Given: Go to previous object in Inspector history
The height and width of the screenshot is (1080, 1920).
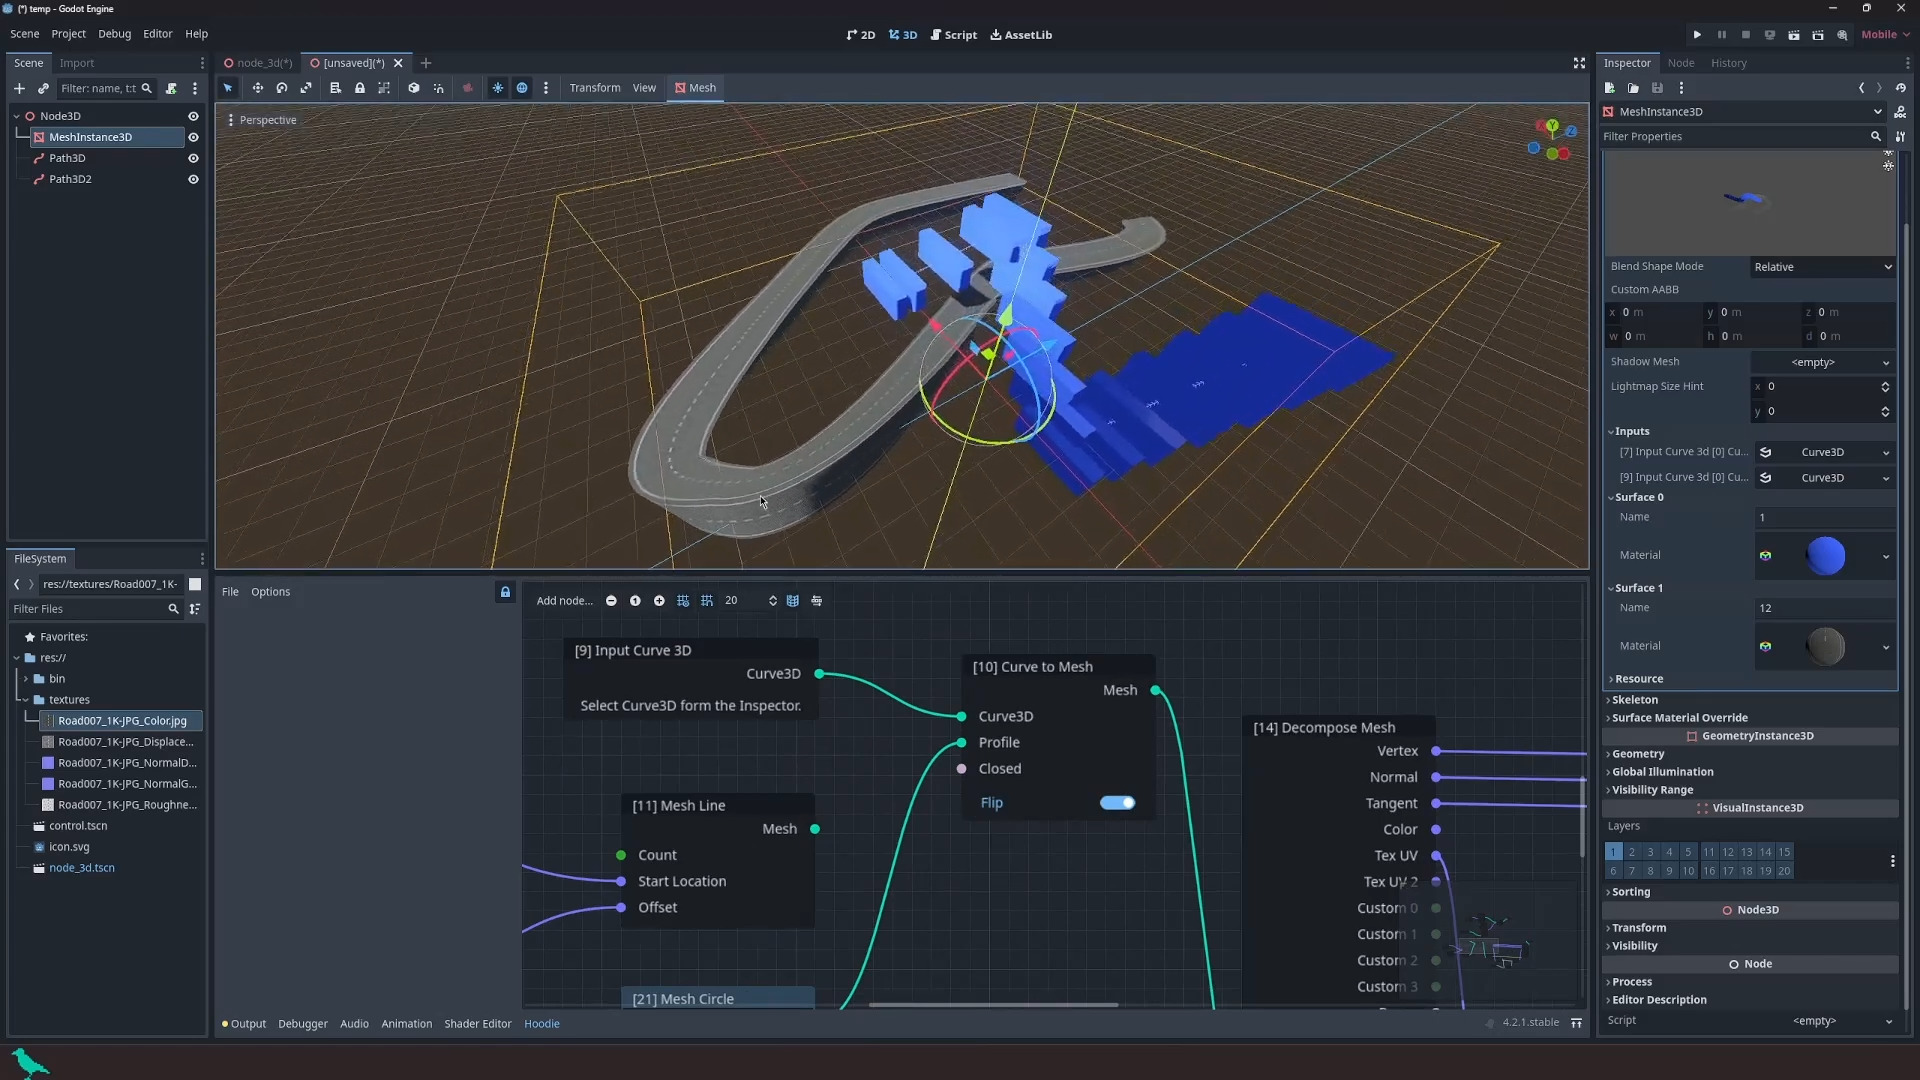Looking at the screenshot, I should 1862,88.
